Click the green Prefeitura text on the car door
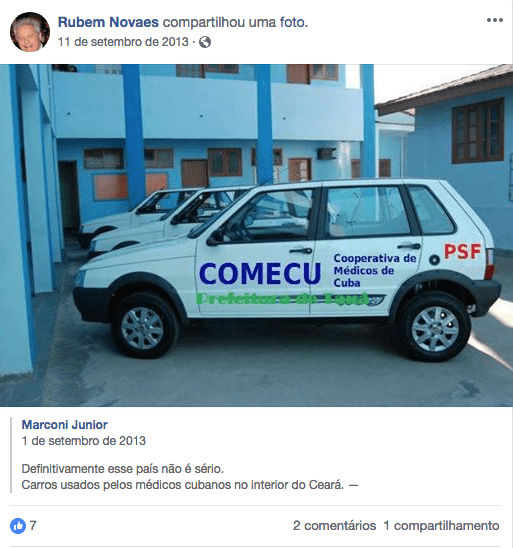The height and width of the screenshot is (548, 513). (282, 299)
